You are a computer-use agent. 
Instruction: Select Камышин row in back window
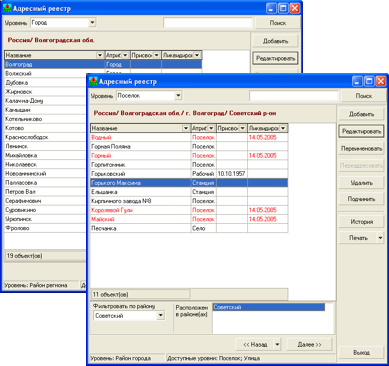(45, 110)
